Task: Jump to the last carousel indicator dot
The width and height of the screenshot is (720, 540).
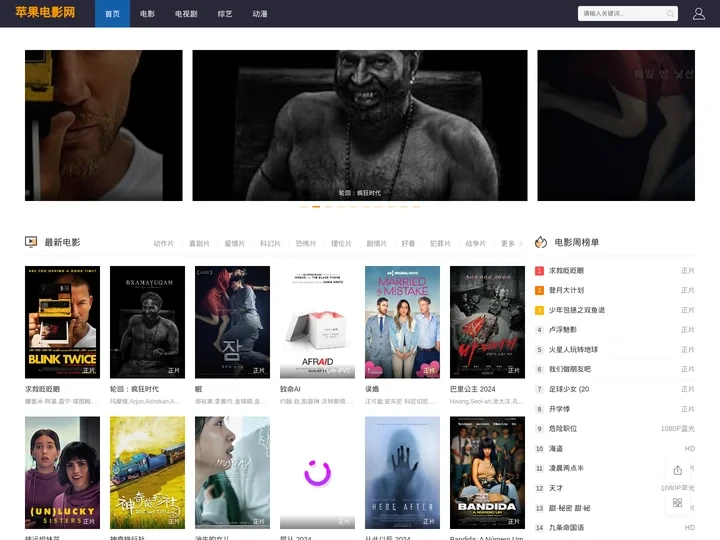Action: click(416, 207)
